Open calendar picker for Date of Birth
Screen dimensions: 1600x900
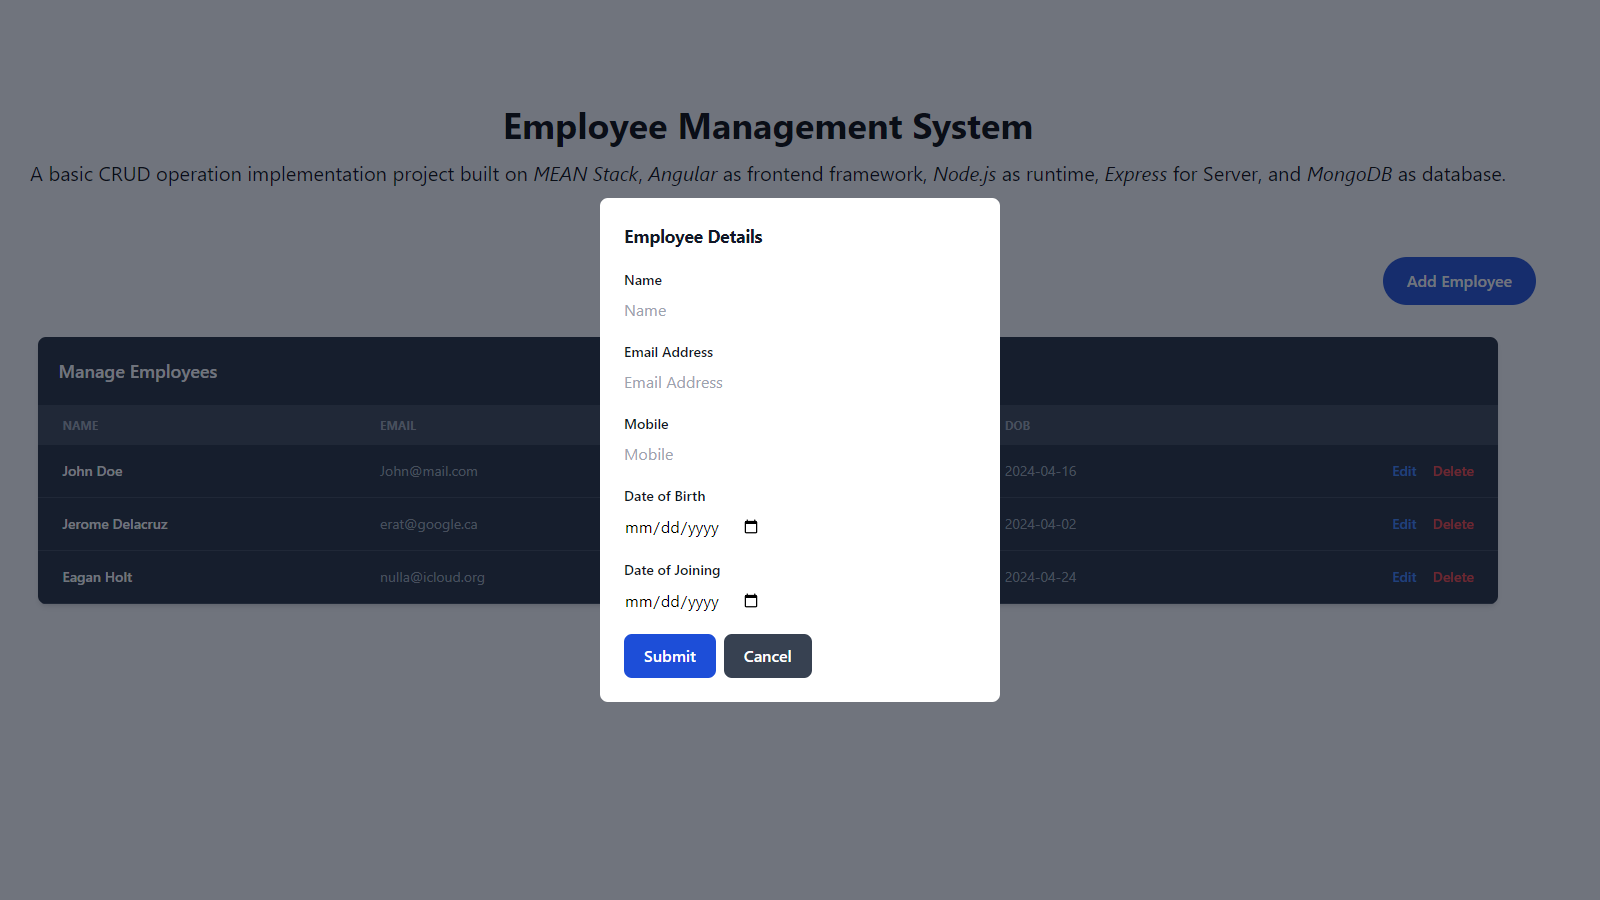[x=751, y=527]
